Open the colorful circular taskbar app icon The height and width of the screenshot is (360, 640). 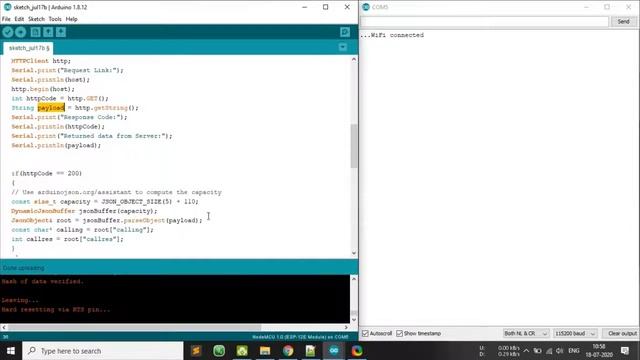click(x=357, y=351)
